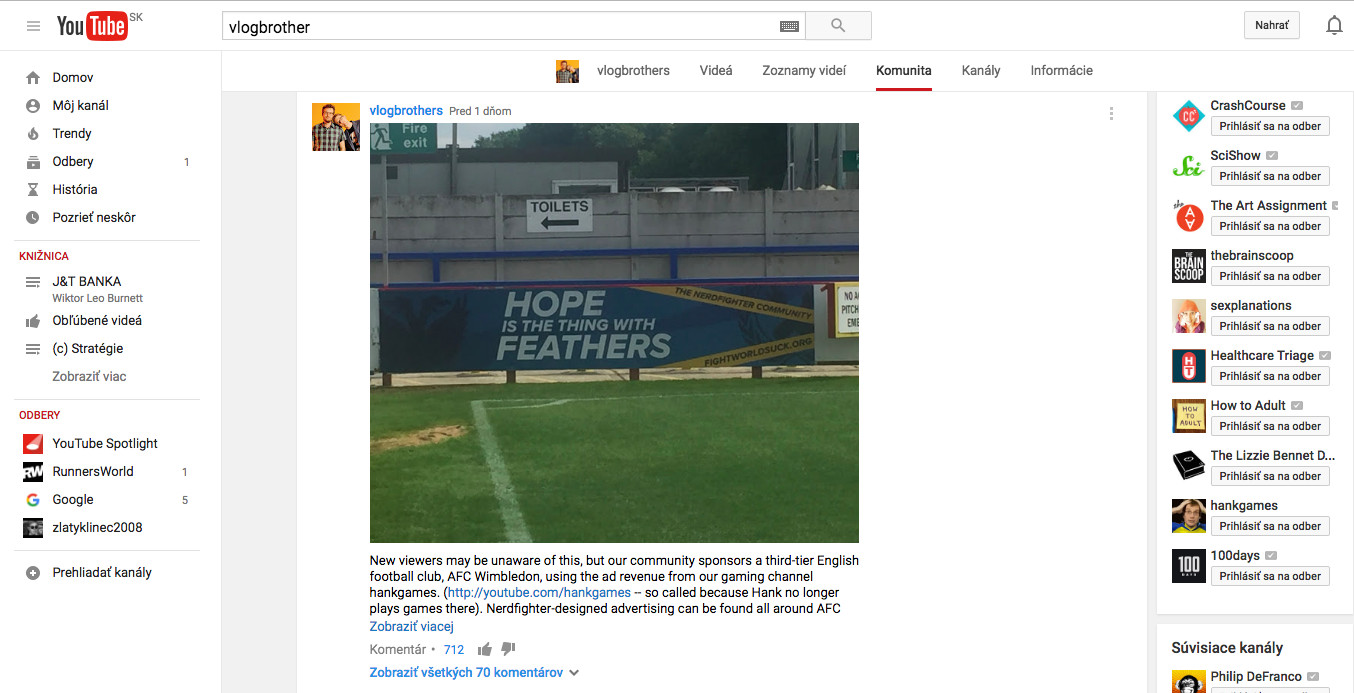Like the post with thumbs up
1354x693 pixels.
pyautogui.click(x=485, y=649)
